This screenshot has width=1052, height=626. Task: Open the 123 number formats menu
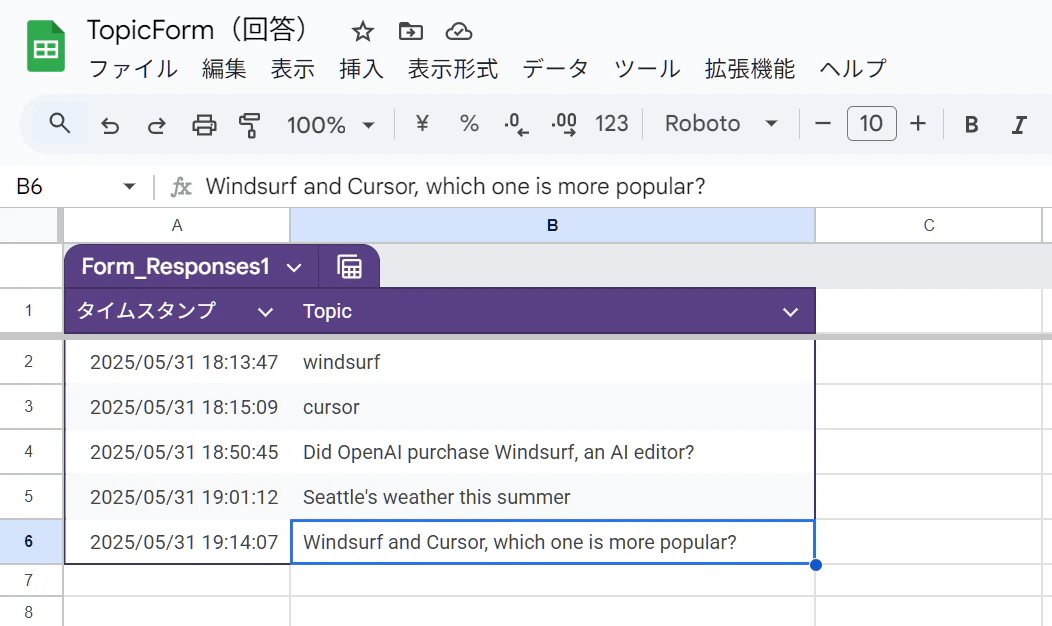pyautogui.click(x=611, y=123)
